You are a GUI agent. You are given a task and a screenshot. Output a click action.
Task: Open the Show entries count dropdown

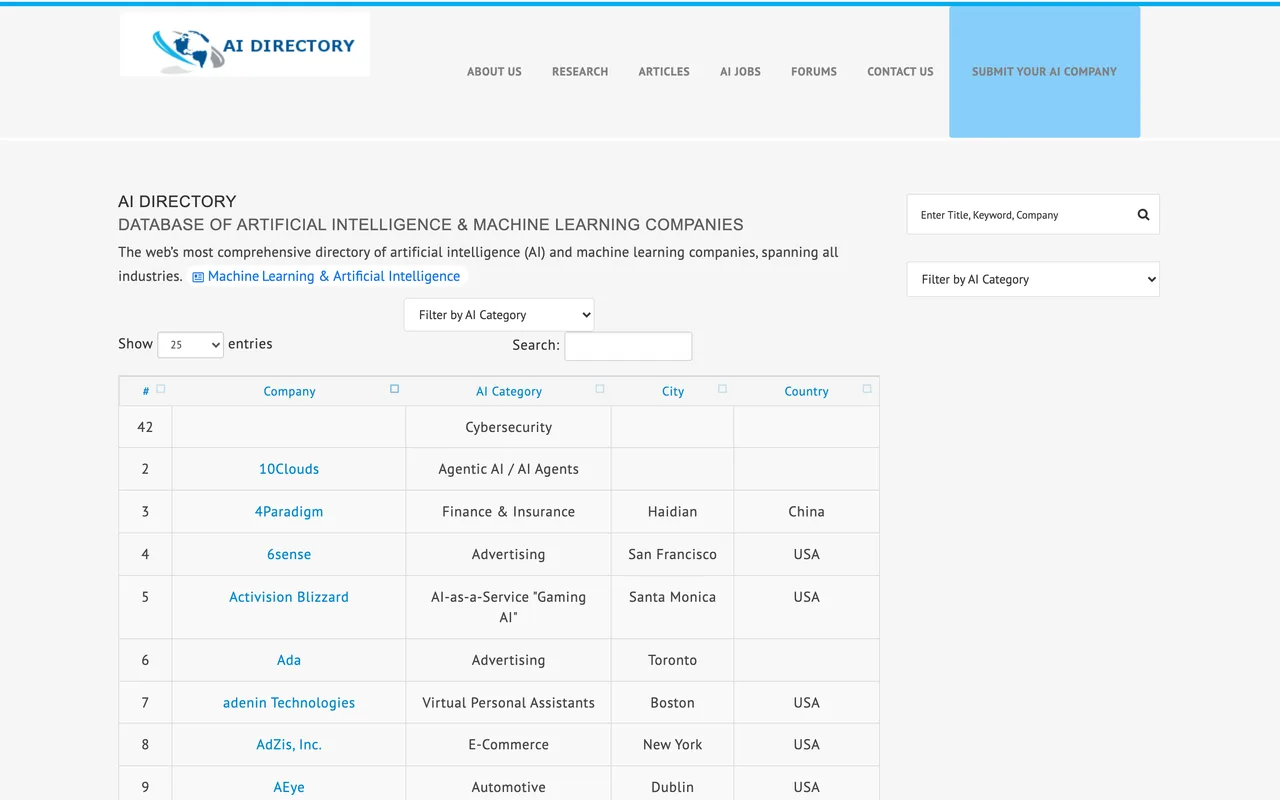pyautogui.click(x=190, y=345)
